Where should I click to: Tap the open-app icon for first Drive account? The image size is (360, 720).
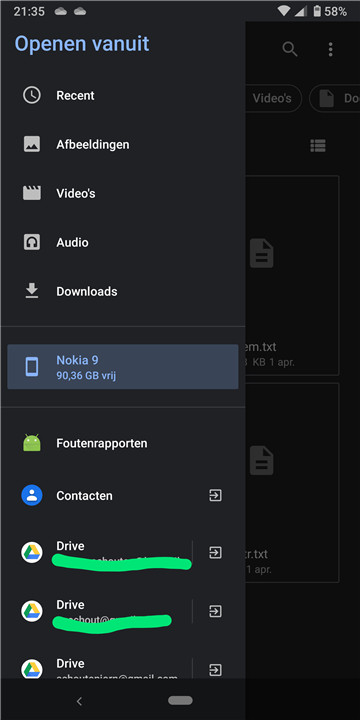215,552
